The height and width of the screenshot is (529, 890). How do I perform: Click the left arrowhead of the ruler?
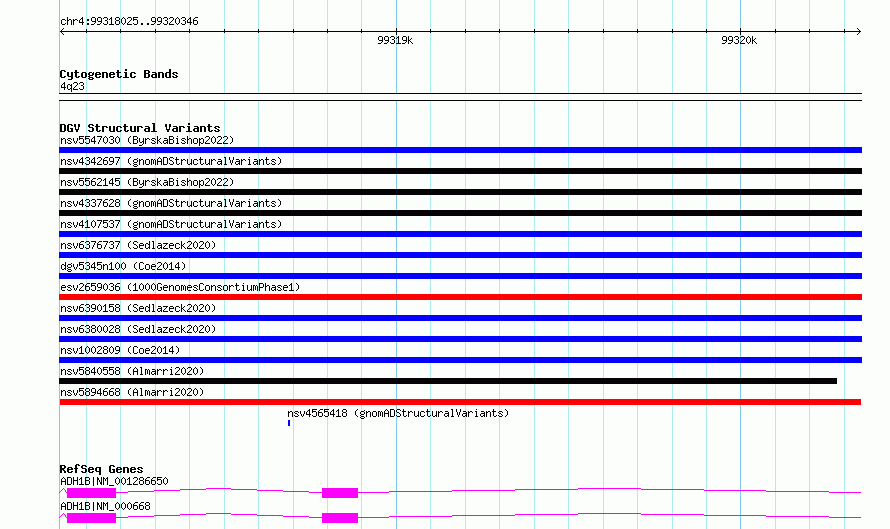(62, 31)
